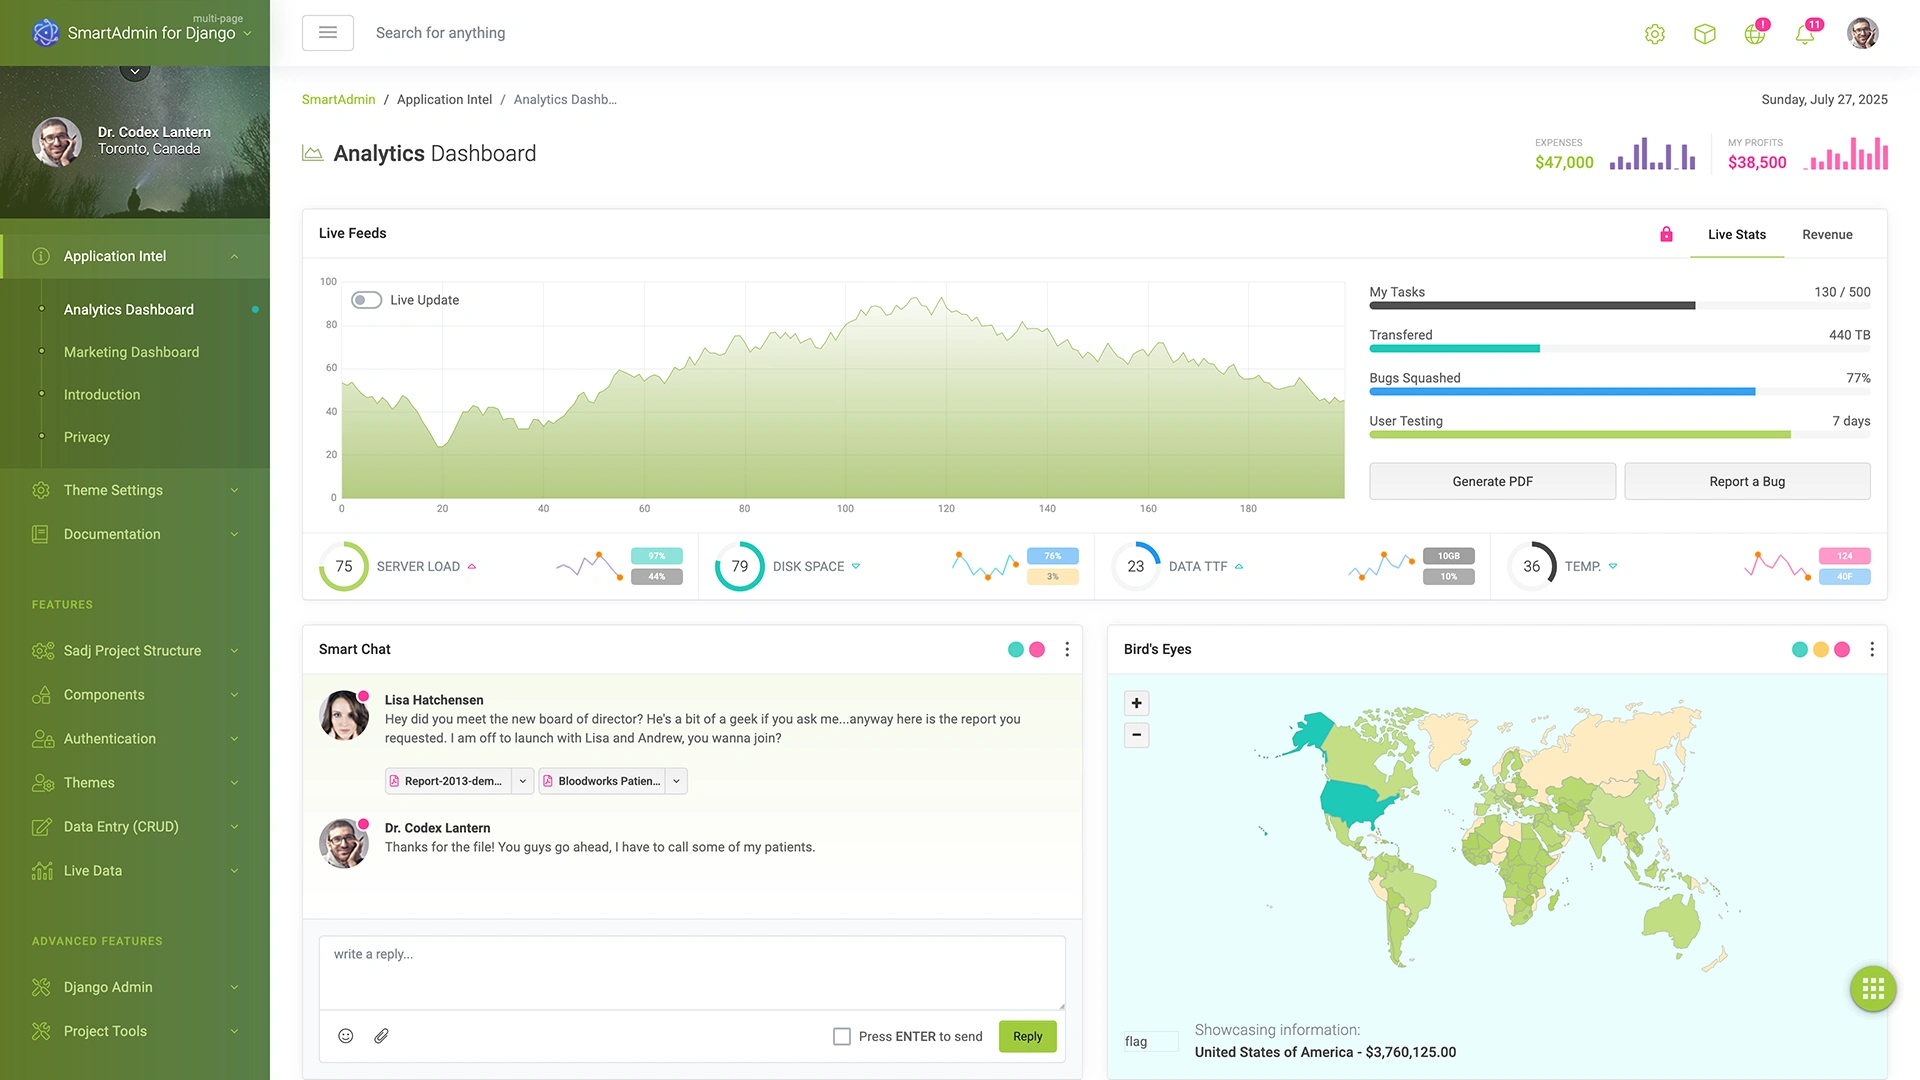Image resolution: width=1920 pixels, height=1080 pixels.
Task: Click the teal status dot on Smart Chat
Action: (1015, 649)
